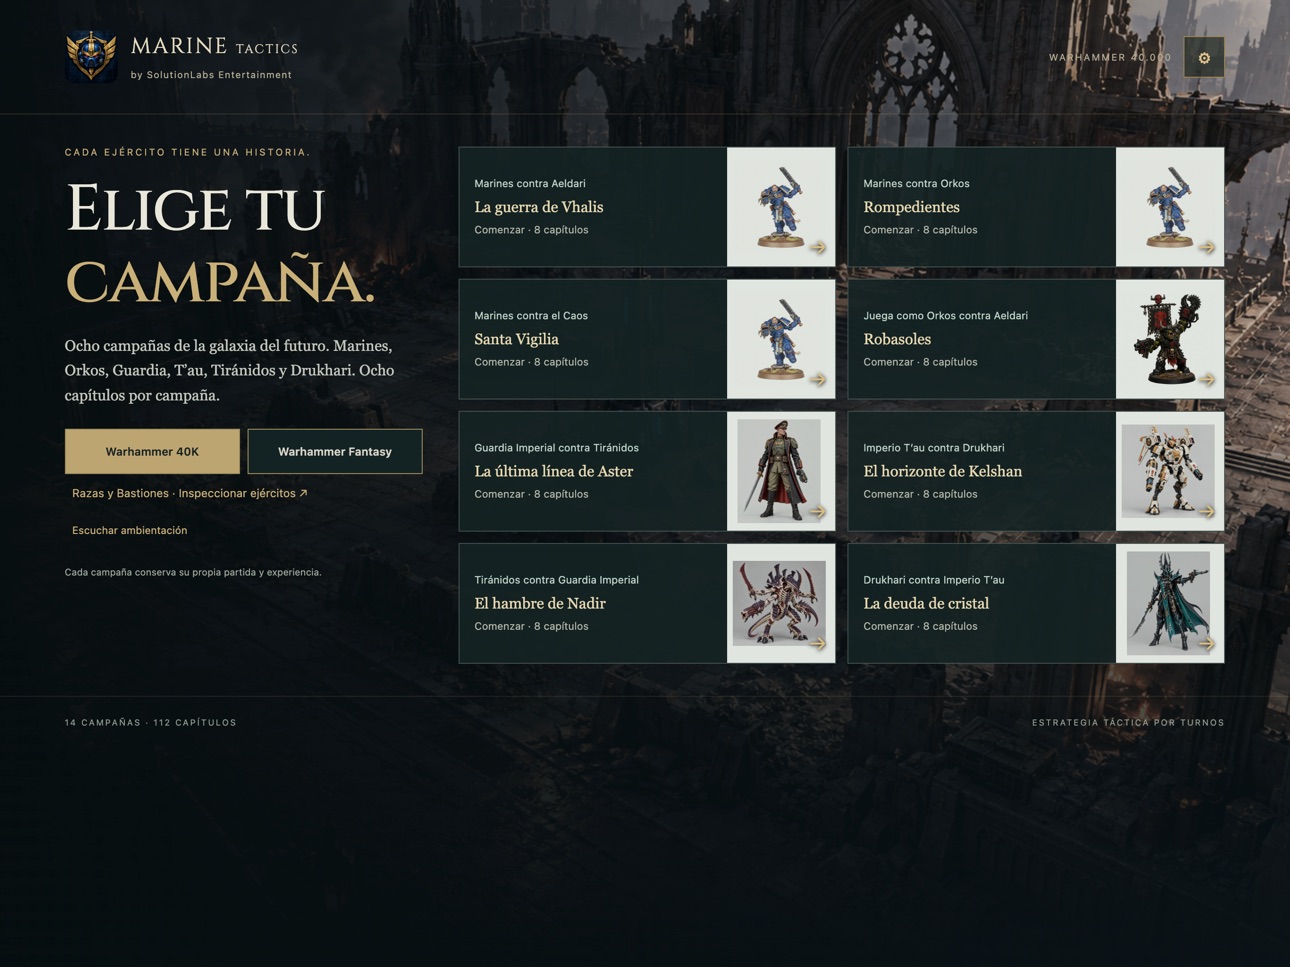This screenshot has height=967, width=1290.
Task: Click the arrow on La guerra de Vhalis card
Action: pos(818,247)
